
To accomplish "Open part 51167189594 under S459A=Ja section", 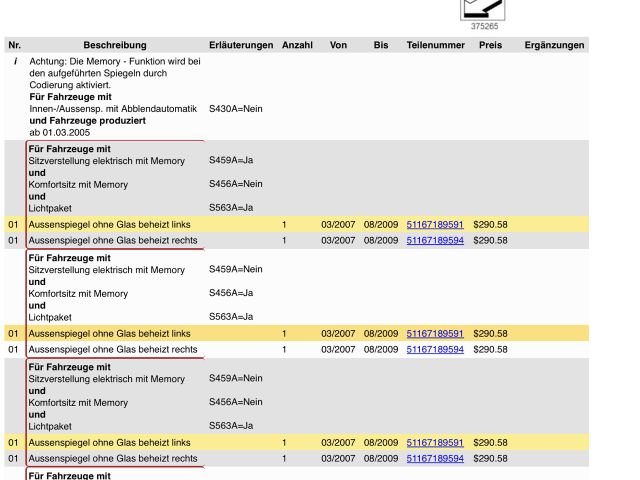I will coord(435,240).
